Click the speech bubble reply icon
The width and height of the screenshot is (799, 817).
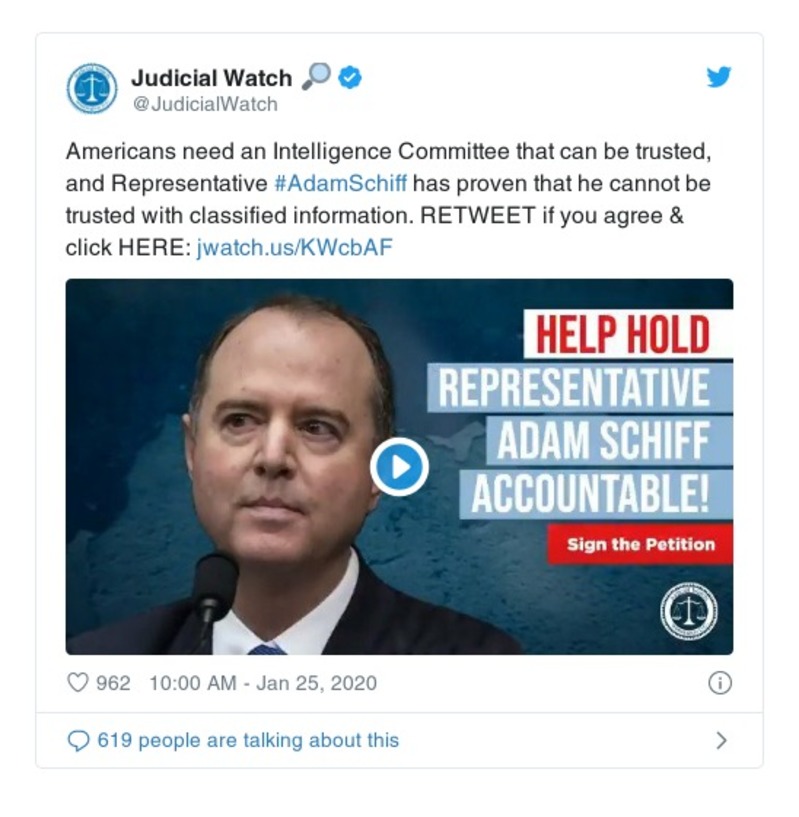(x=78, y=740)
